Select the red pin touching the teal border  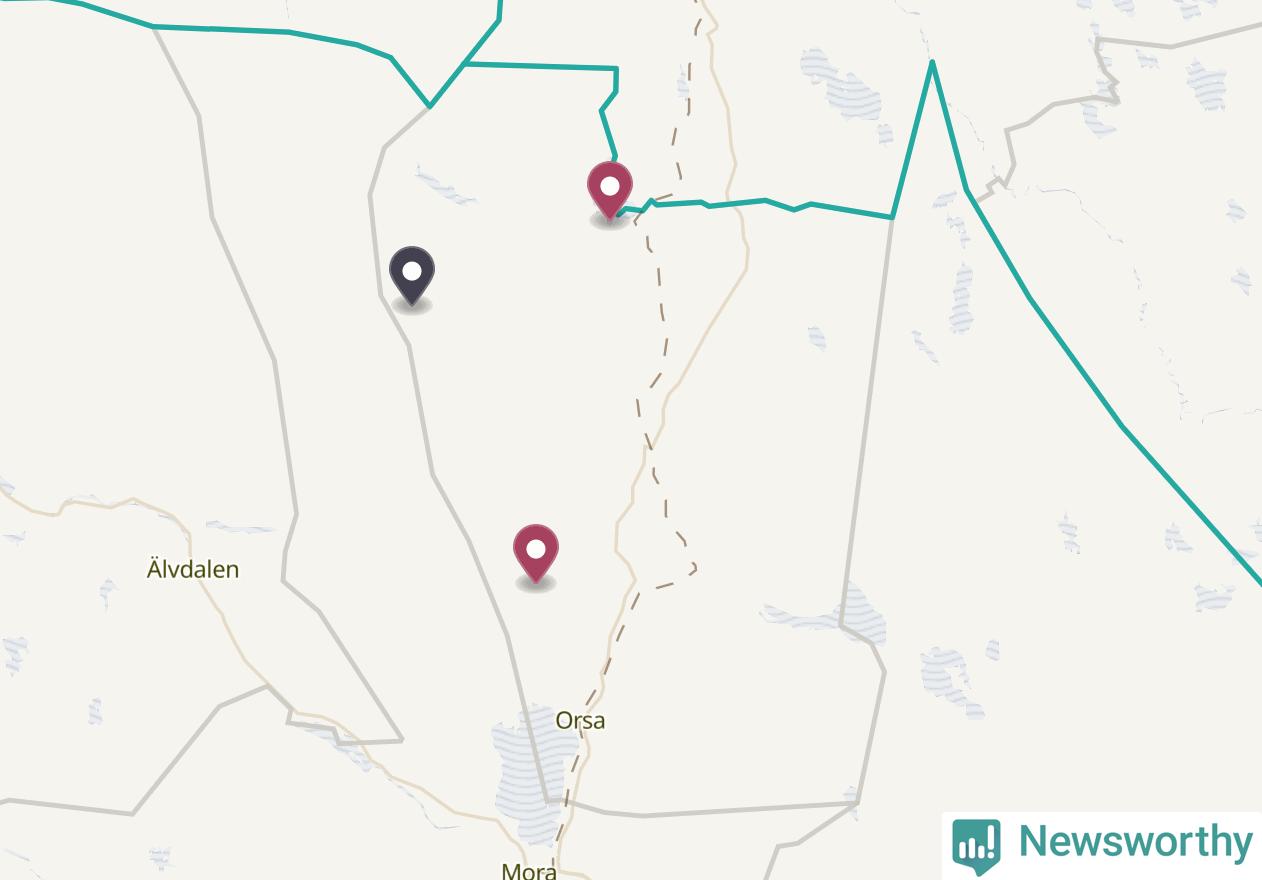click(609, 192)
